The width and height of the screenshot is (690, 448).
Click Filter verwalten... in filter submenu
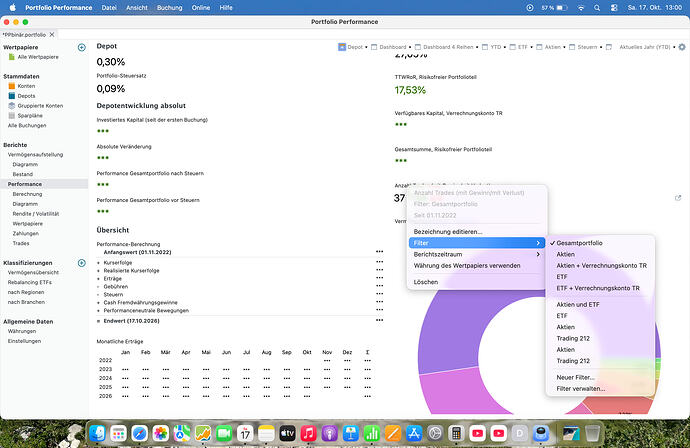600,389
